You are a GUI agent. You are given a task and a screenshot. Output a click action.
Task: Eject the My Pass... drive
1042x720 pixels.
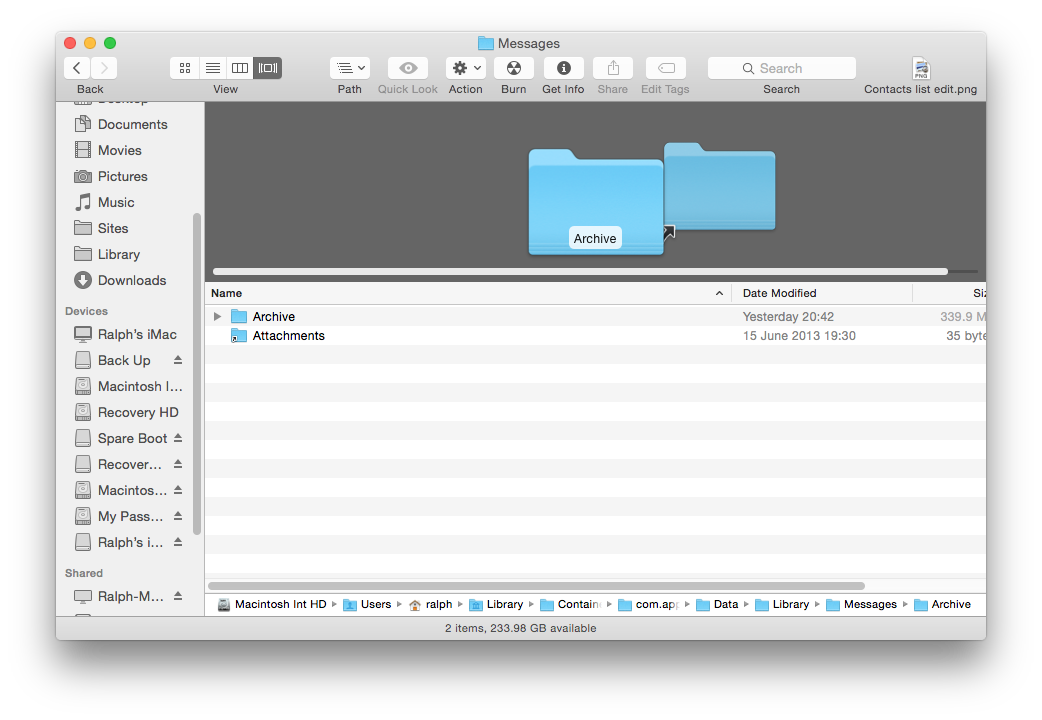pos(178,516)
